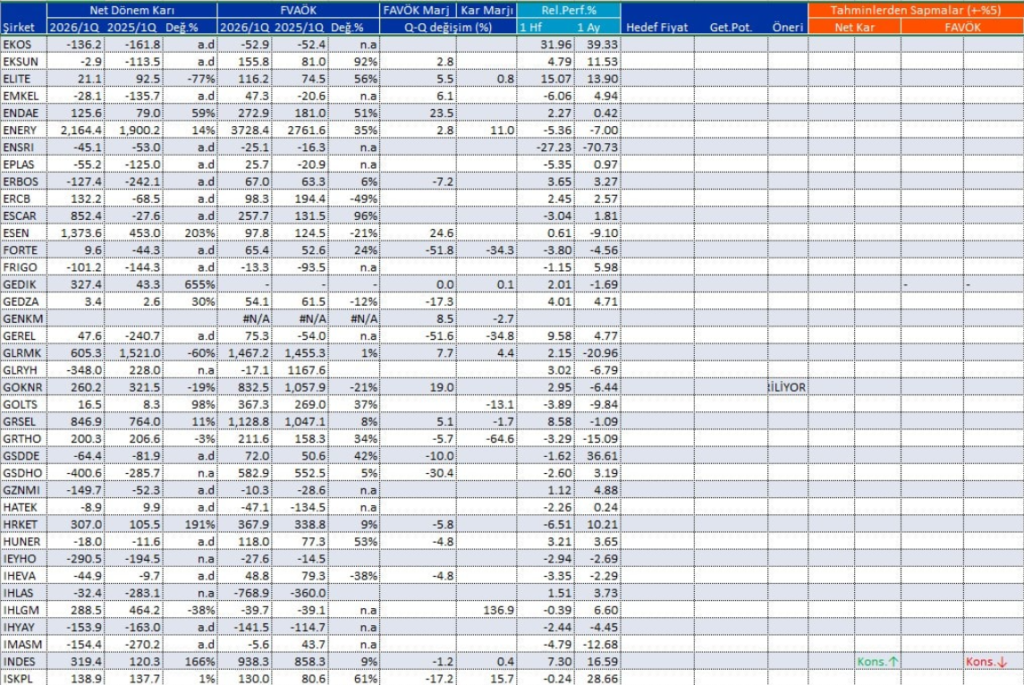Click the EMKEL row label
This screenshot has width=1024, height=685.
[24, 96]
